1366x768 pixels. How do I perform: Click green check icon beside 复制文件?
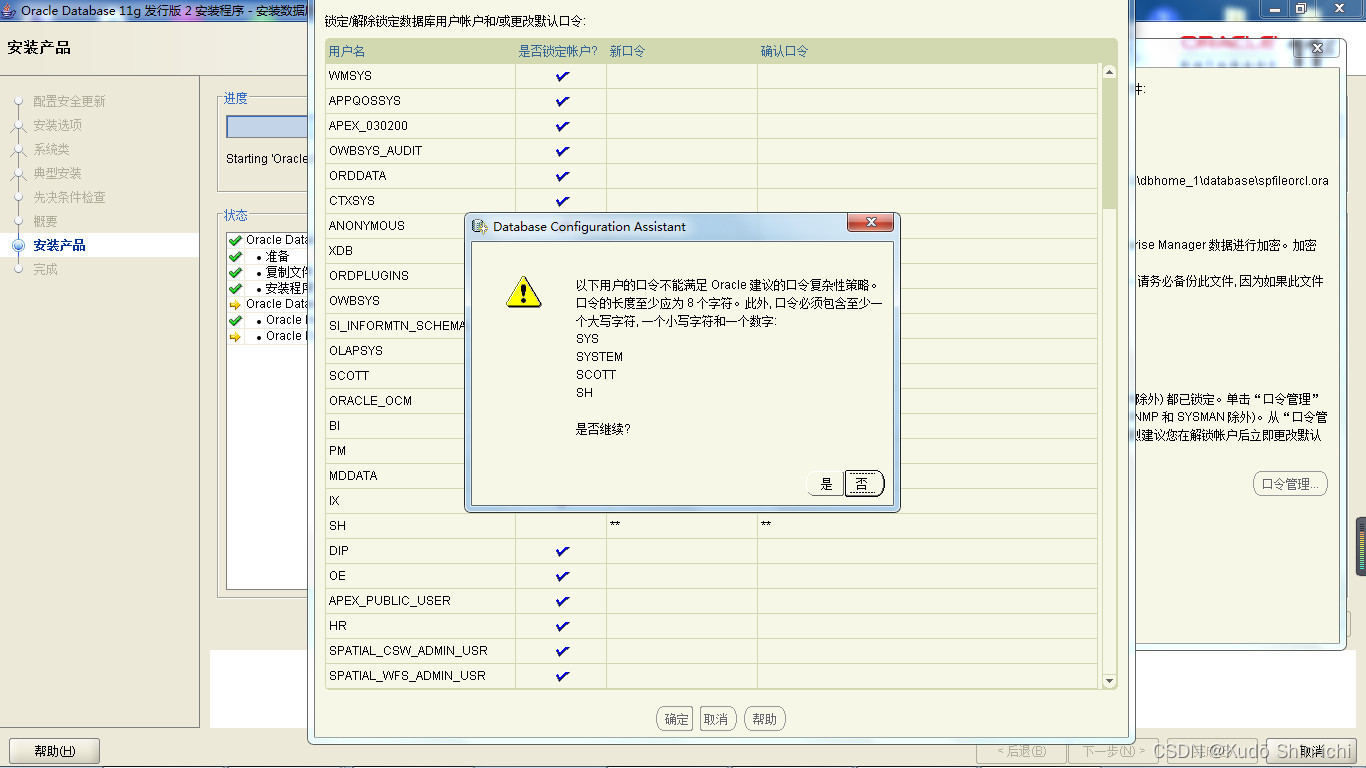235,273
